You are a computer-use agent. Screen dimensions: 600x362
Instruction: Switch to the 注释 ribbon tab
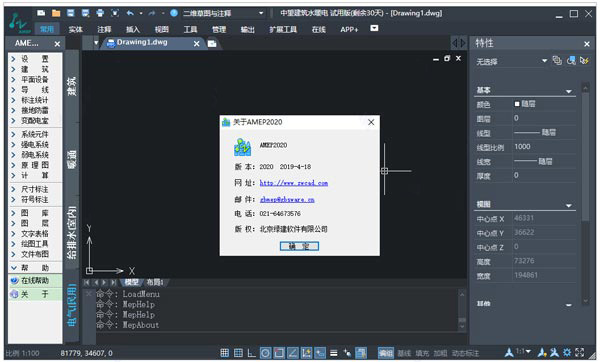pyautogui.click(x=104, y=29)
